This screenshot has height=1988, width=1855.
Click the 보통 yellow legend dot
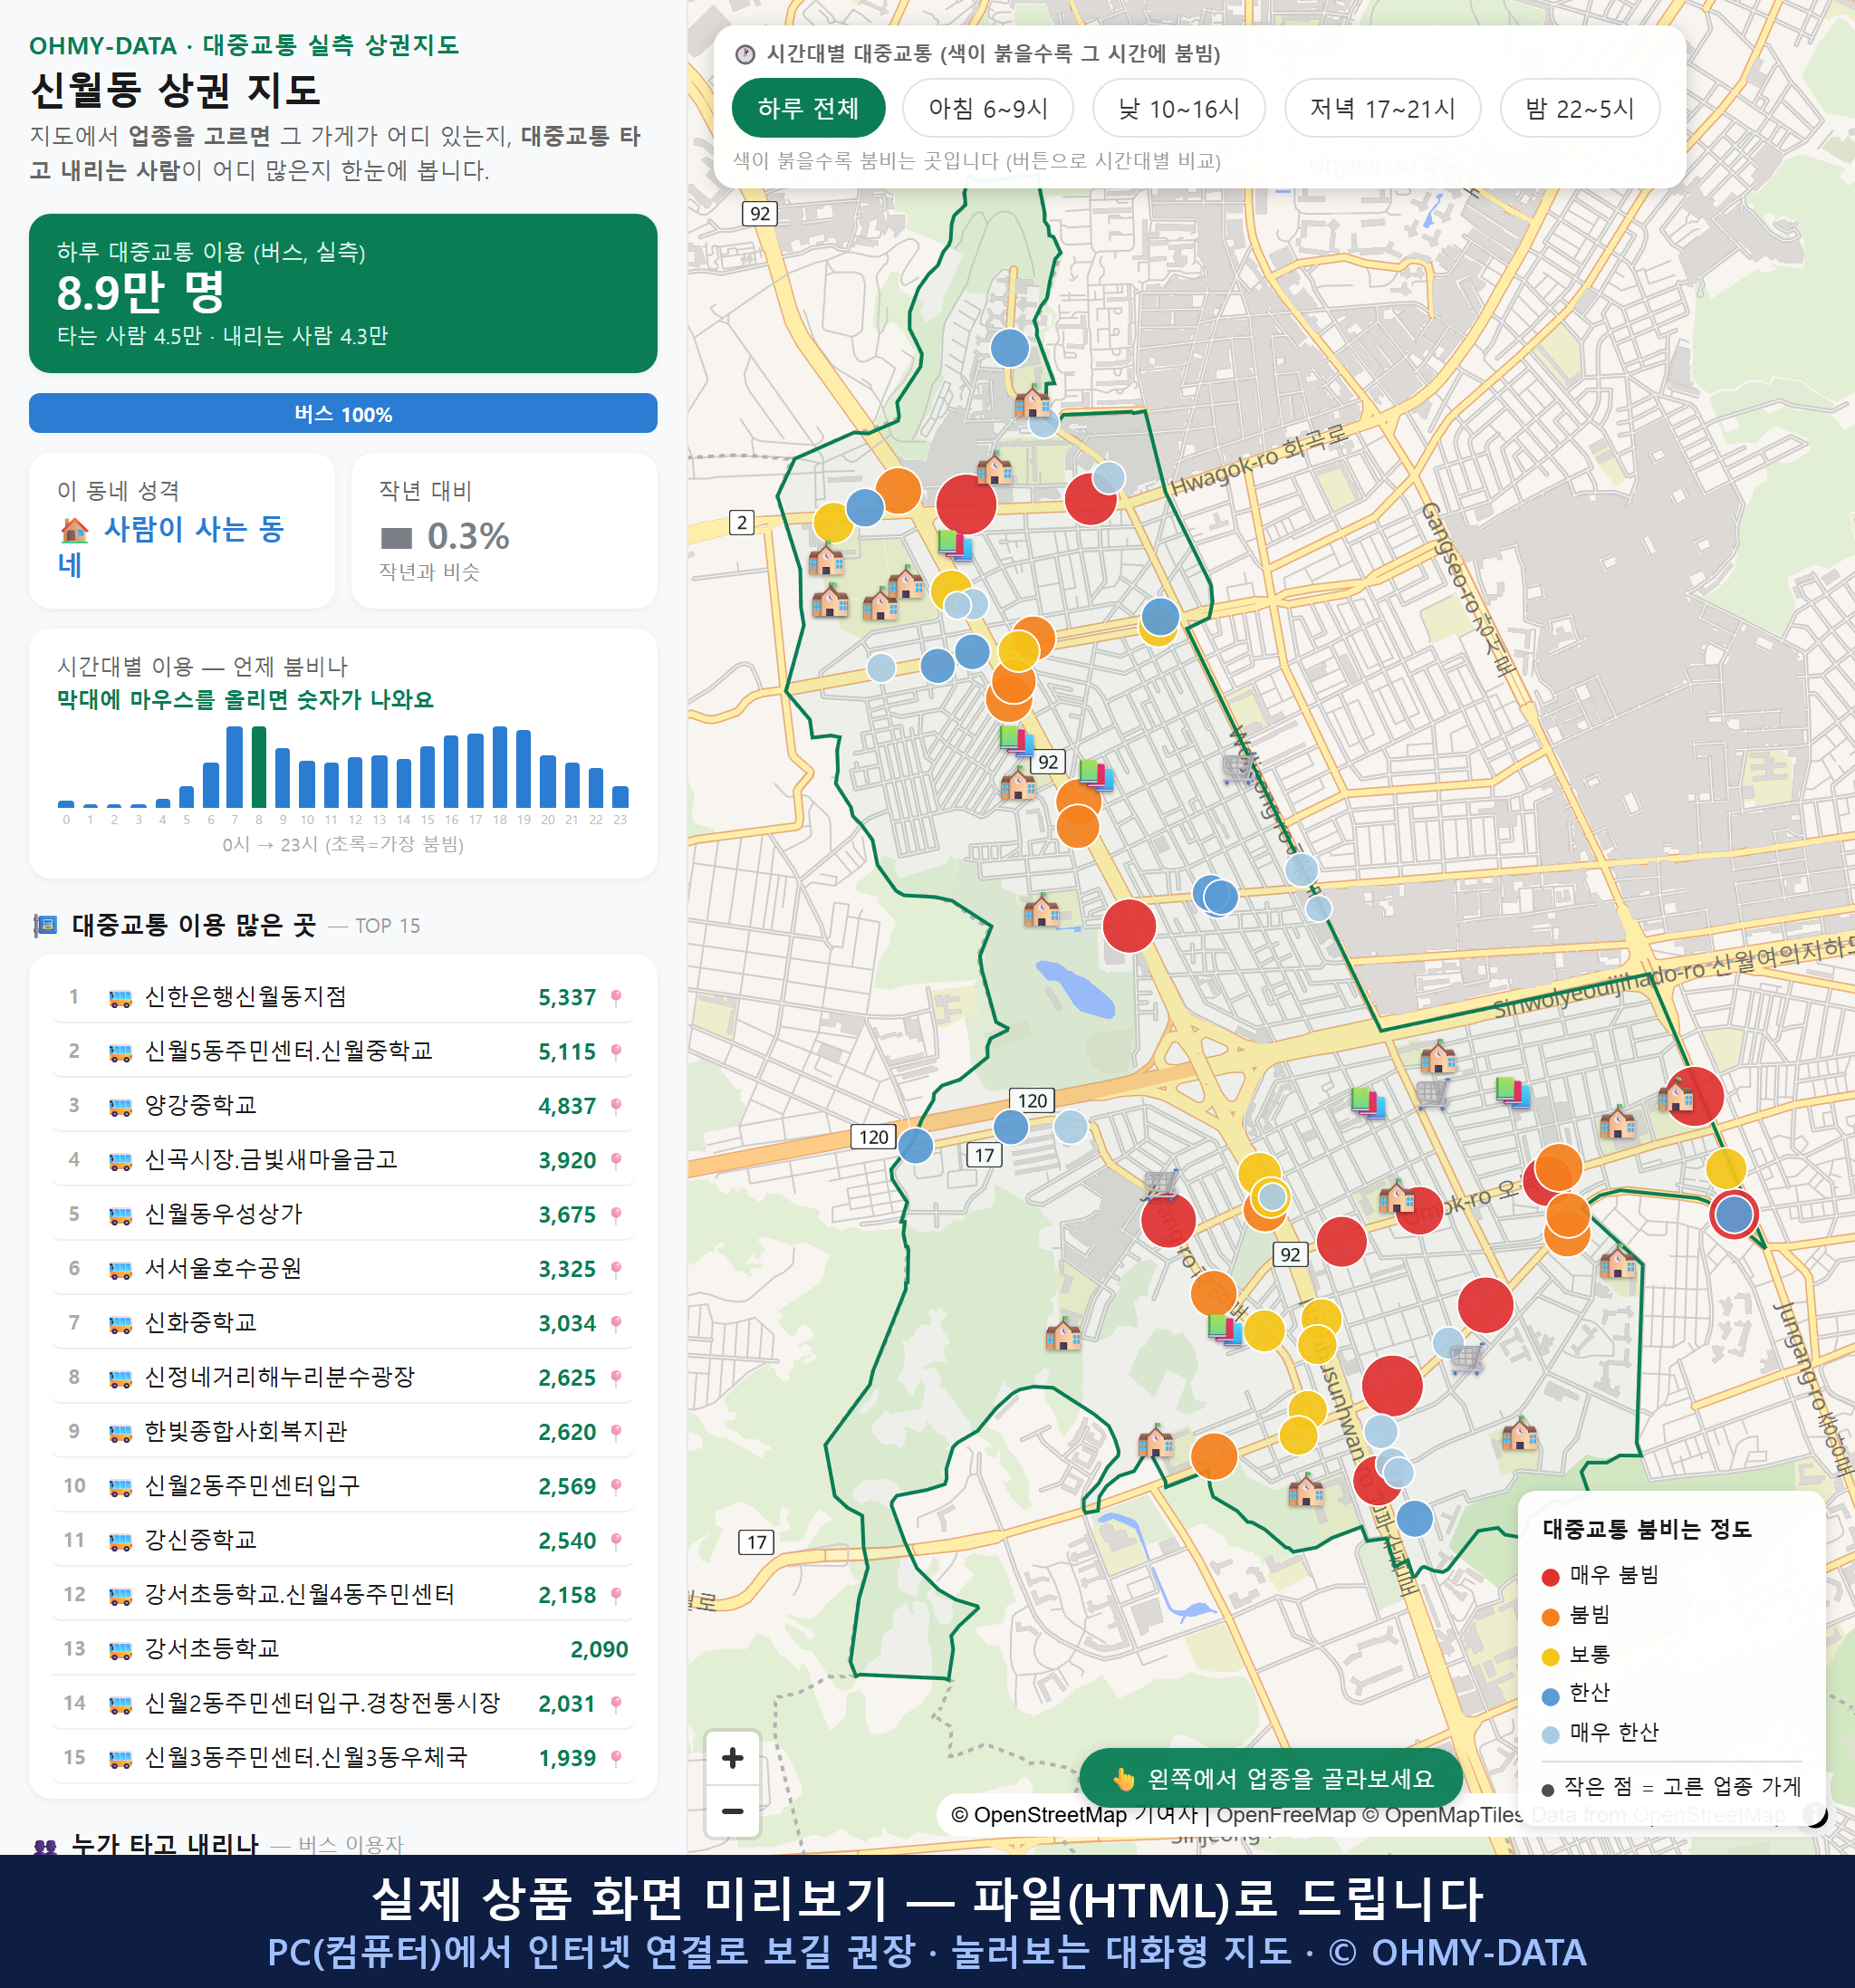(1551, 1657)
